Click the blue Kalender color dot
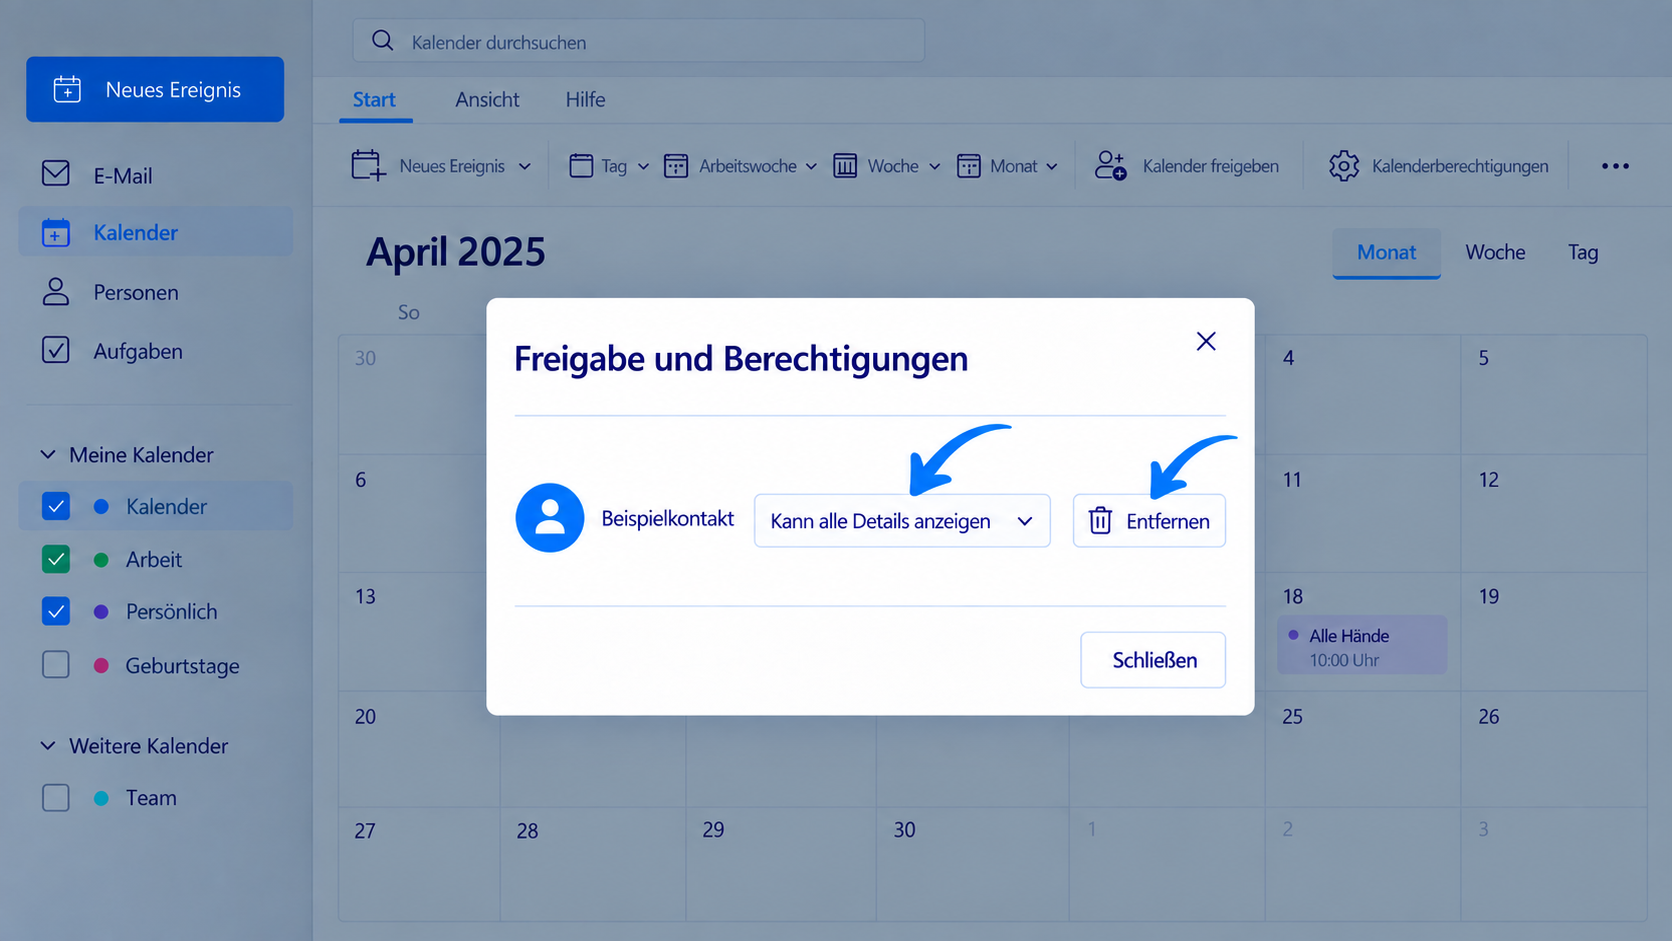 click(101, 506)
